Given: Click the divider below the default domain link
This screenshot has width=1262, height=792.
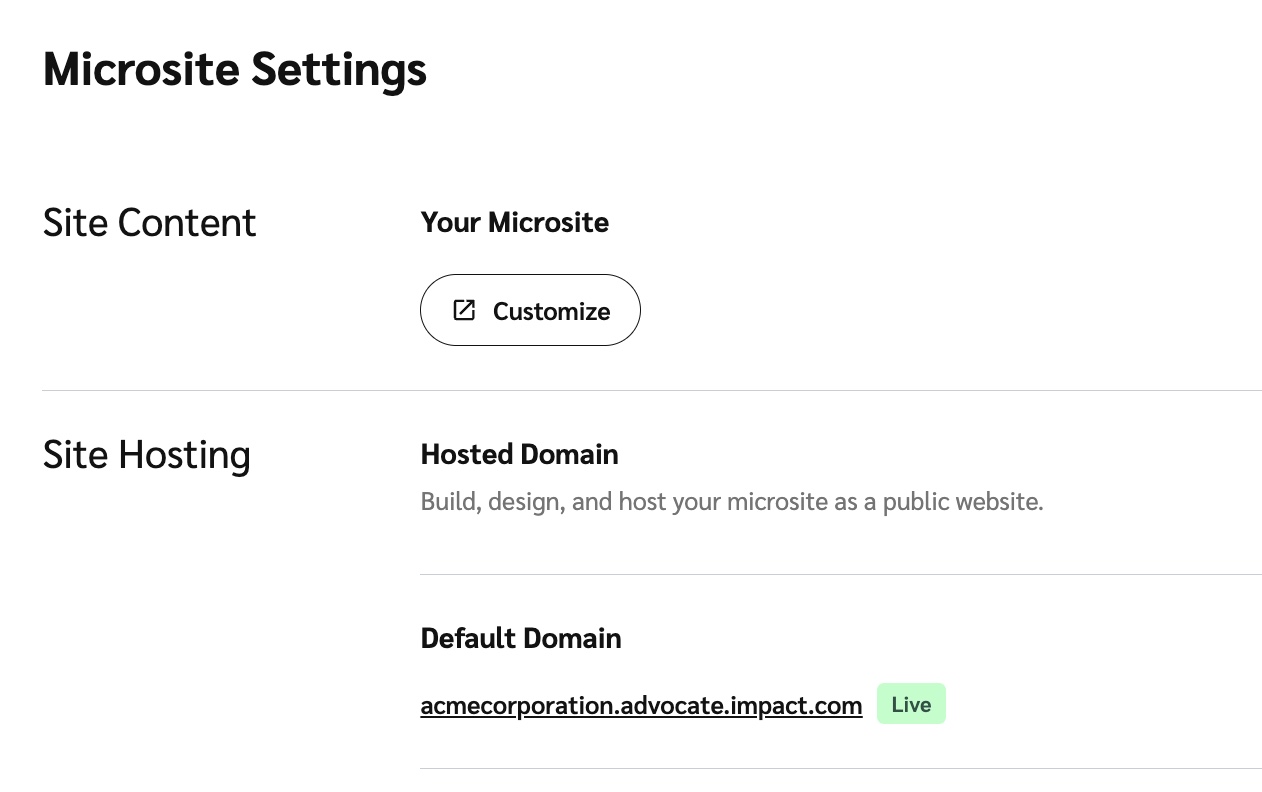Looking at the screenshot, I should (840, 768).
